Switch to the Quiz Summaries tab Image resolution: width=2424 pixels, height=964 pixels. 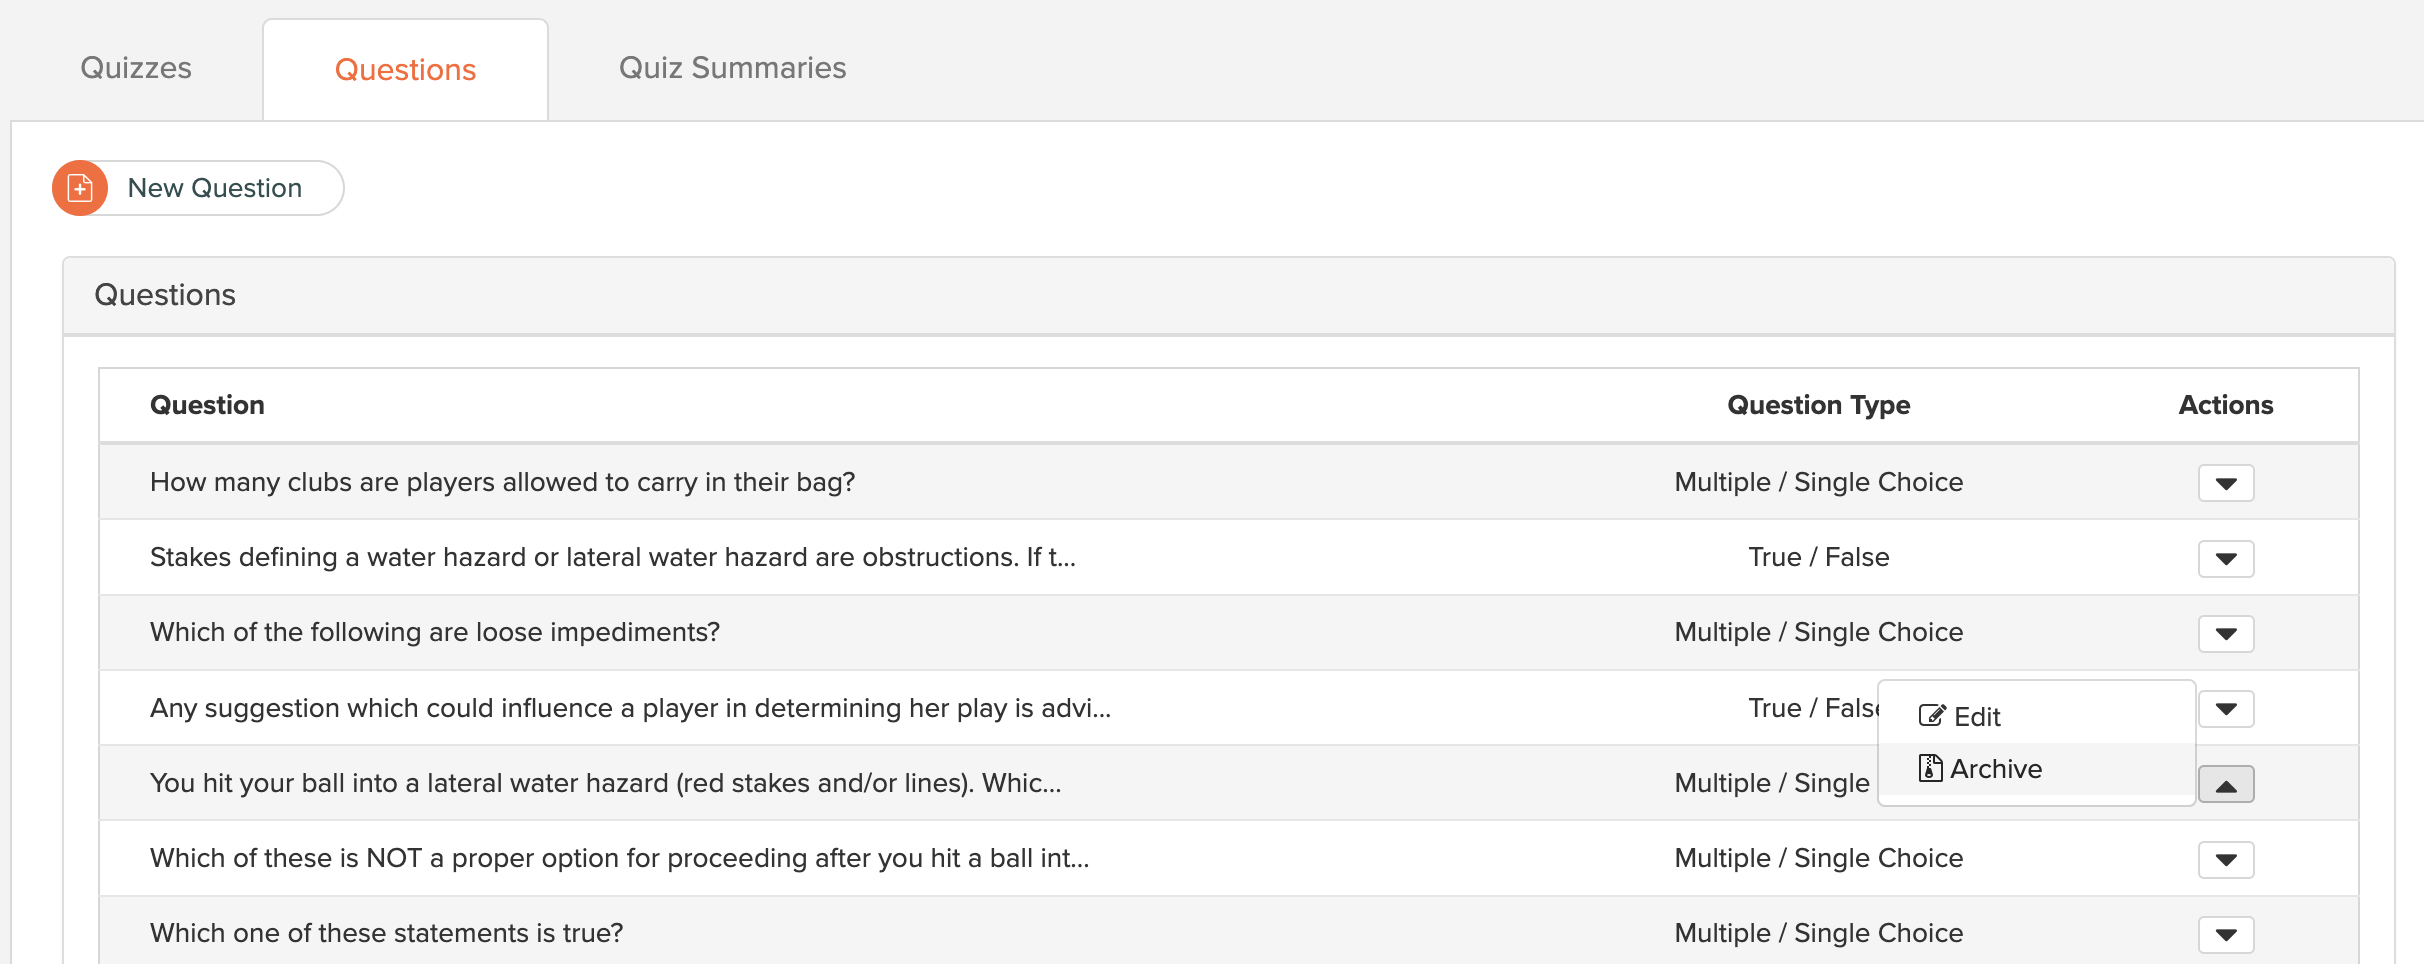[733, 68]
